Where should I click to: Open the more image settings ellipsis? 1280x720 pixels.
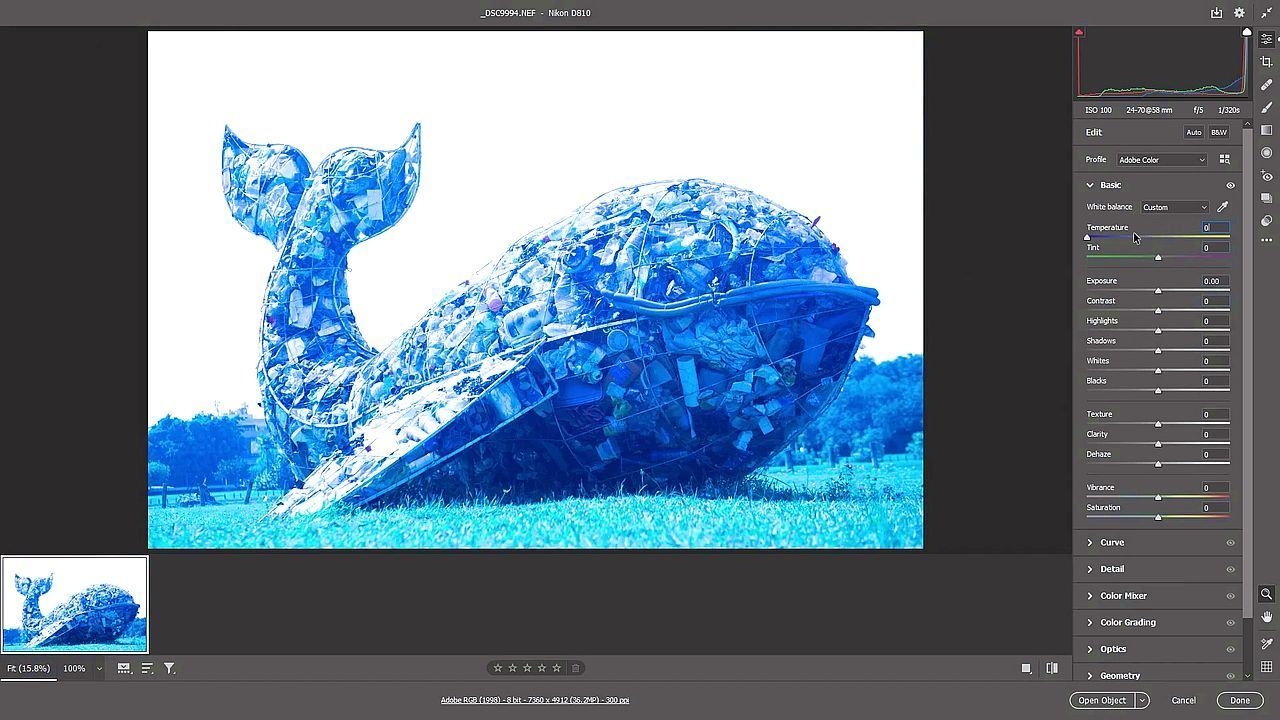[1266, 240]
